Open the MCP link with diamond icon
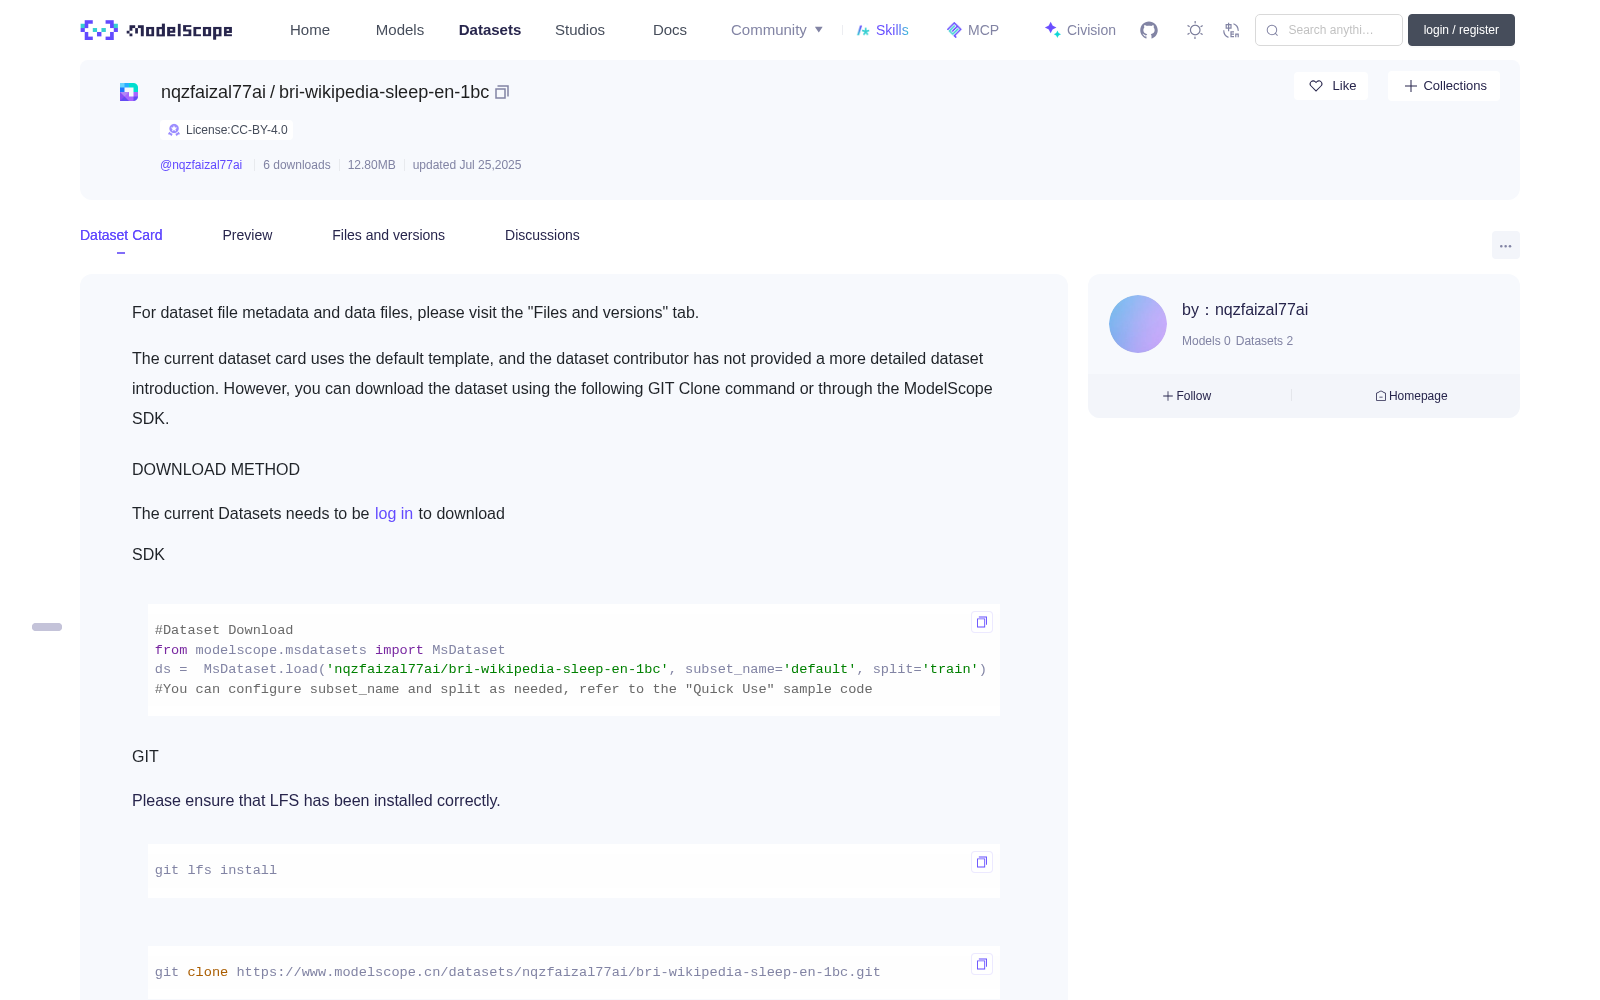Screen dimensions: 1600x1000 pos(973,30)
